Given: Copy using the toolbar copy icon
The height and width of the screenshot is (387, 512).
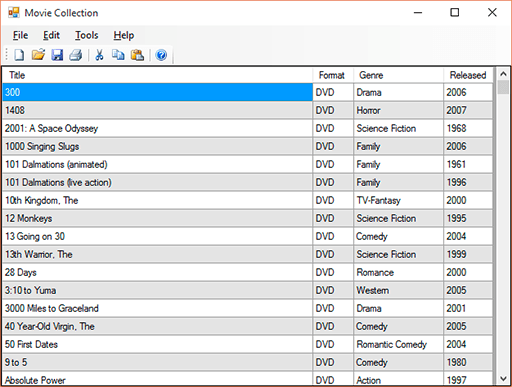Looking at the screenshot, I should click(118, 55).
